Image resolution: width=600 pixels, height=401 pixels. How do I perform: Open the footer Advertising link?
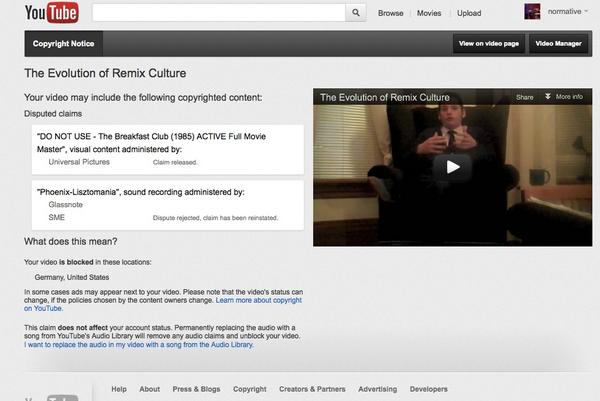[x=377, y=389]
